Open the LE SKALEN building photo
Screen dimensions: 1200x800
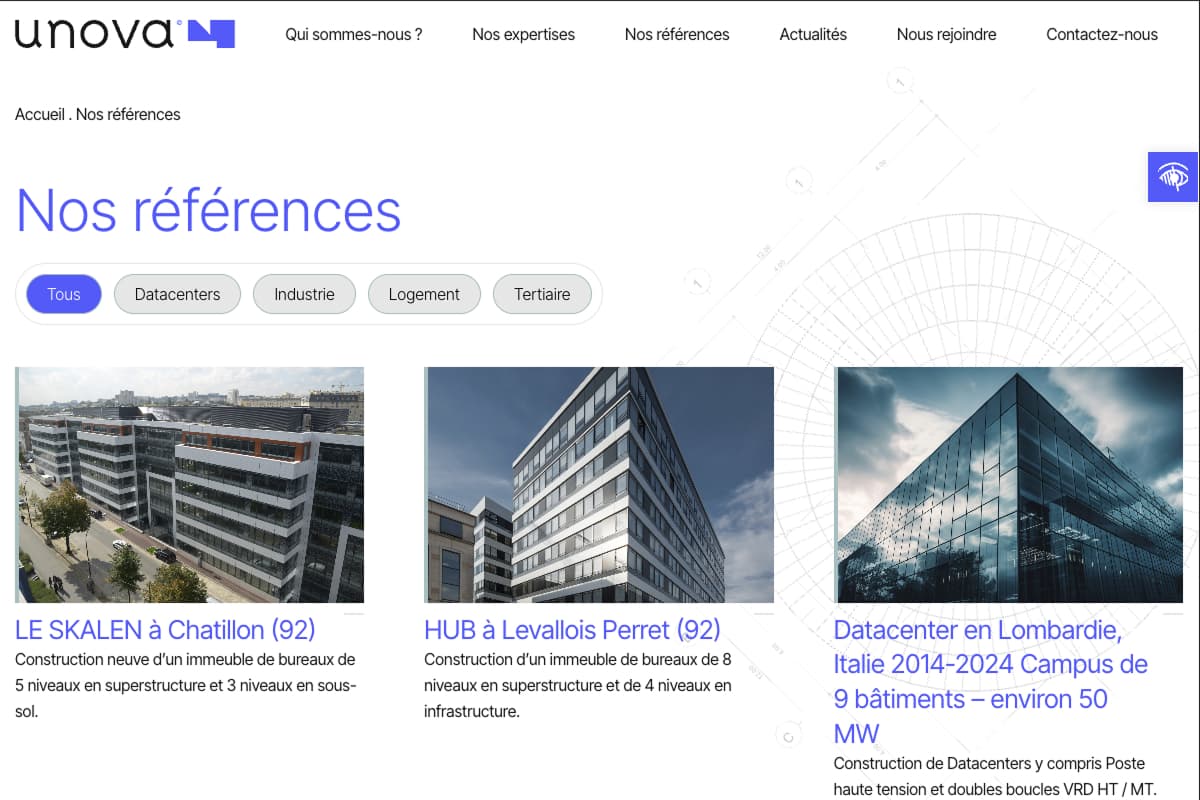point(190,485)
